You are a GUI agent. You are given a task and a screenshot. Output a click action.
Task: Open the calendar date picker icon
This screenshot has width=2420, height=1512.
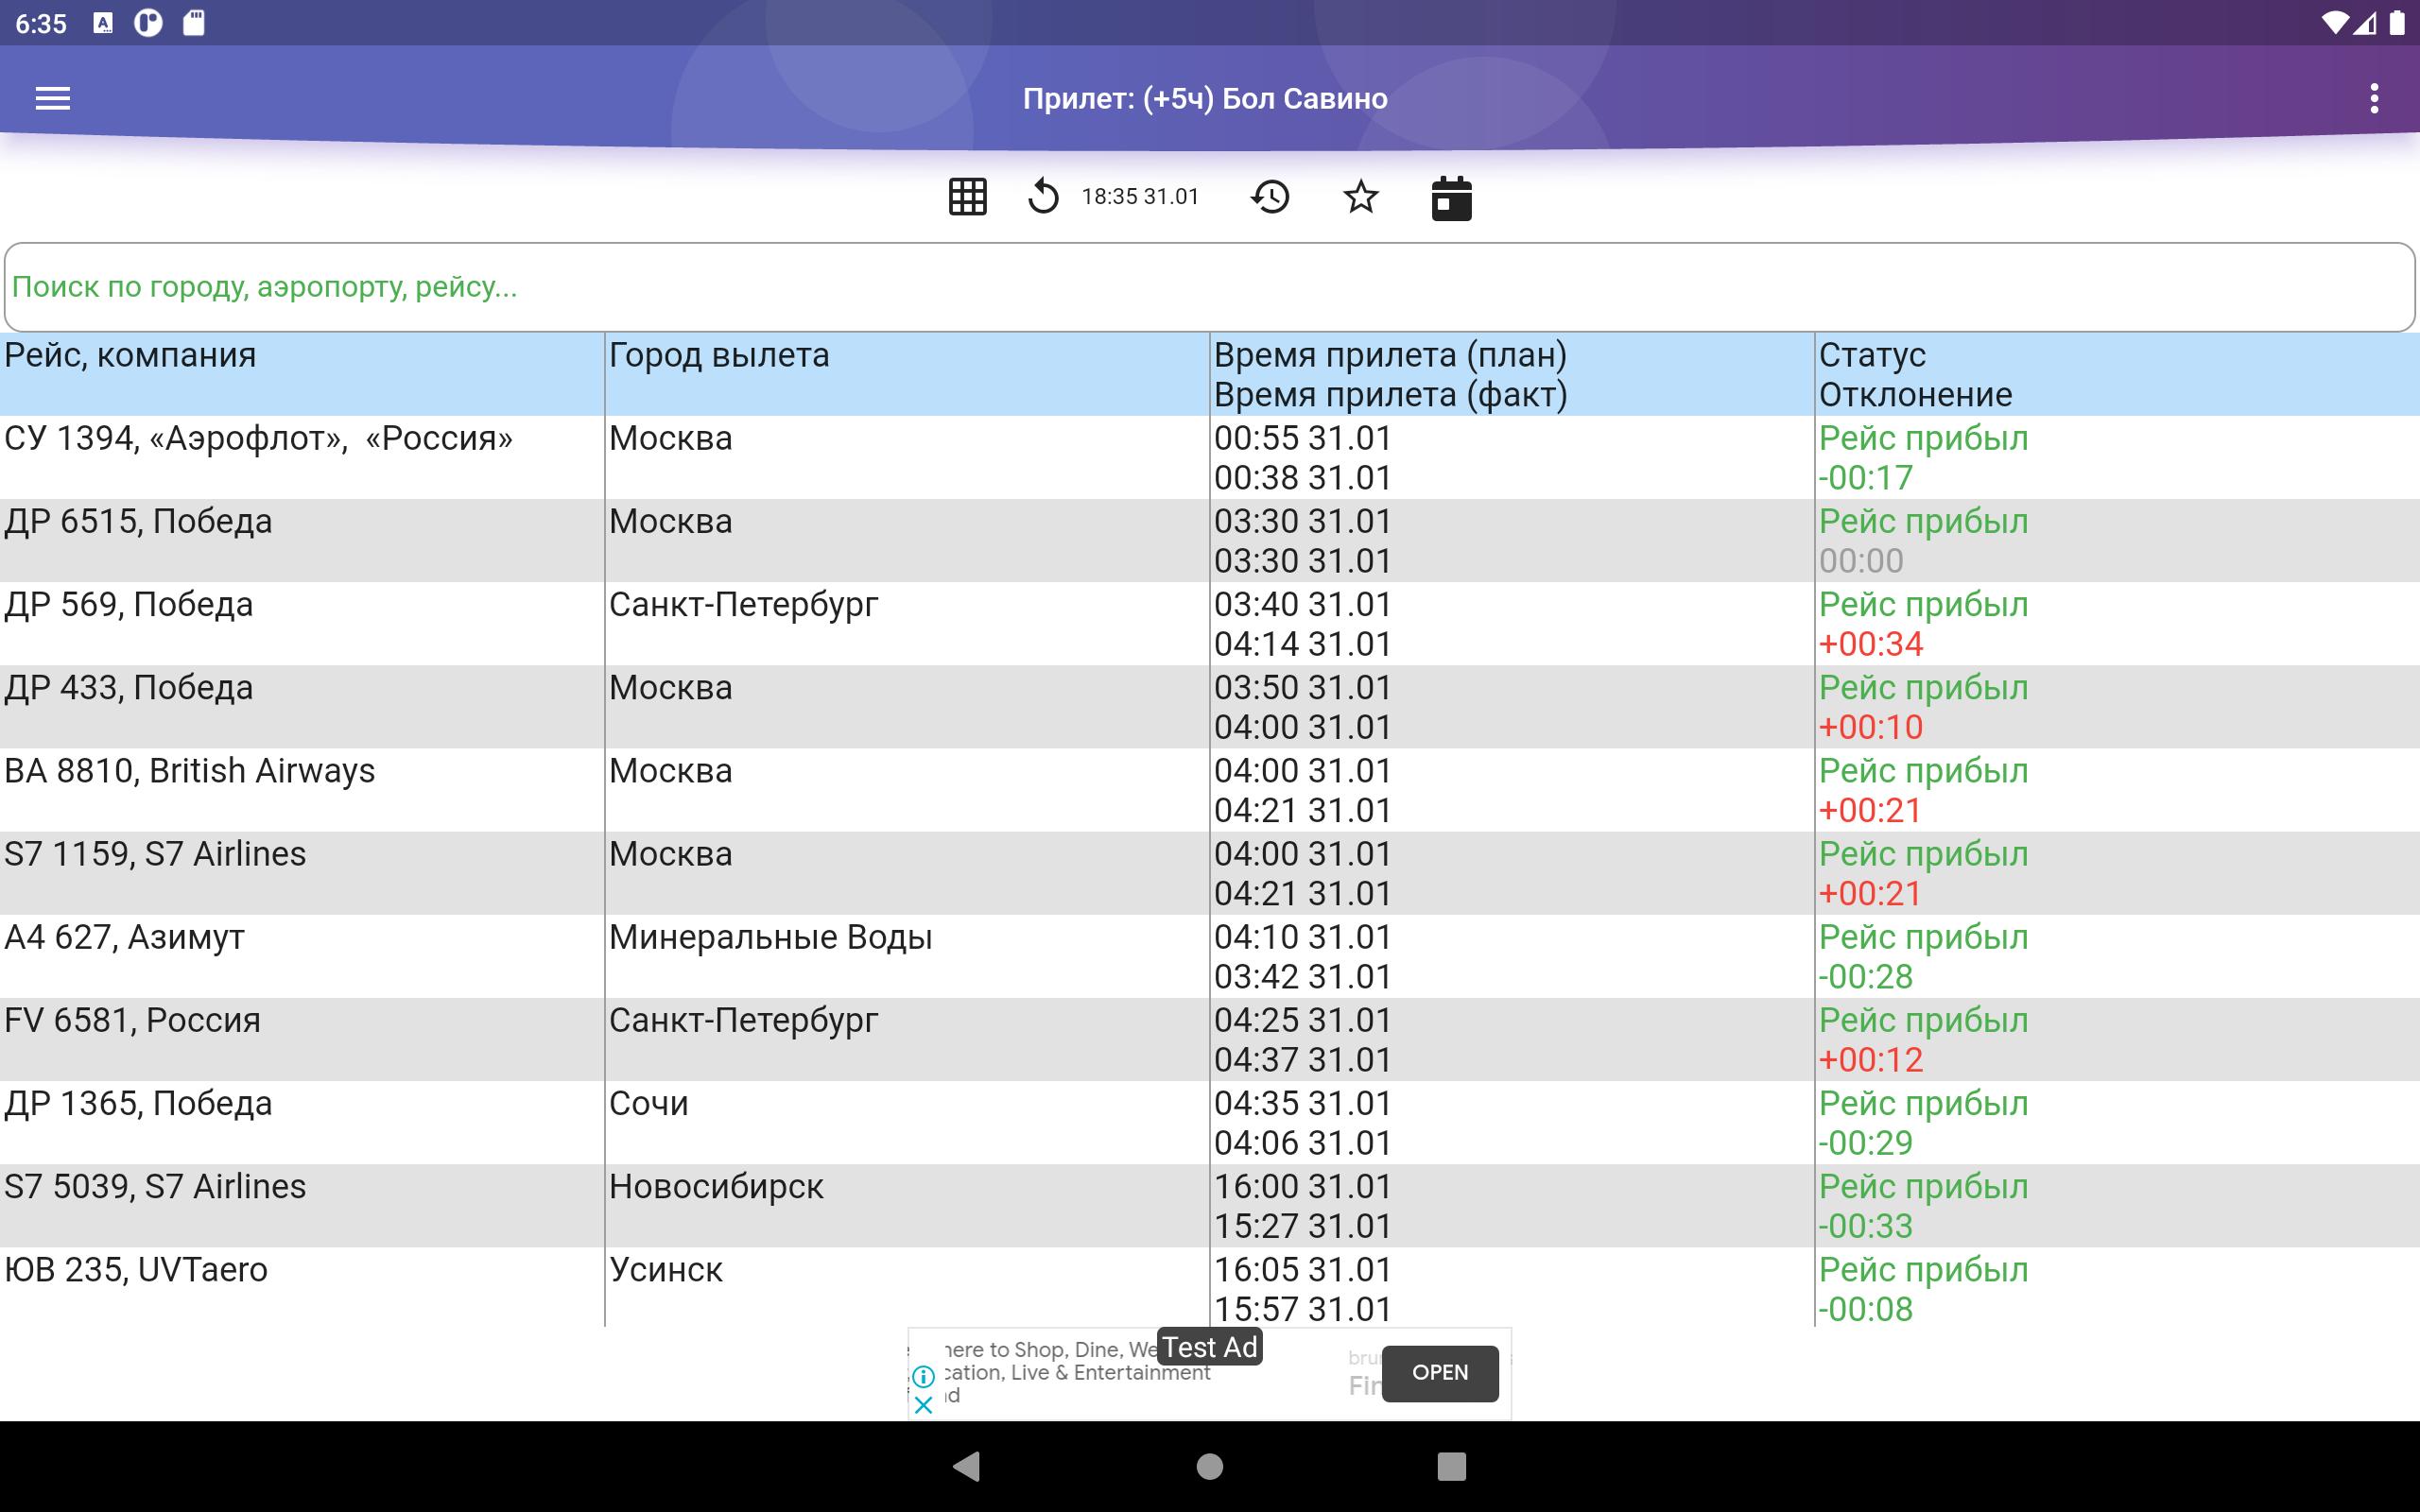[1451, 198]
